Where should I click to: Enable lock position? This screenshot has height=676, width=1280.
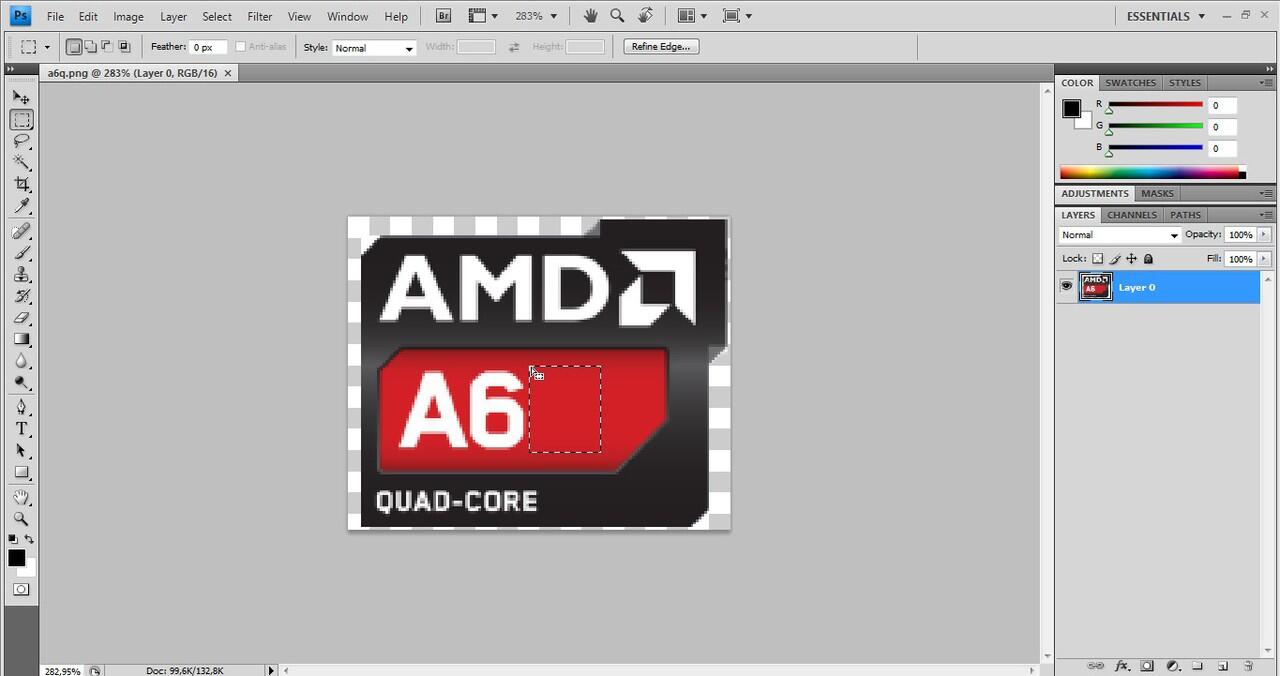[1132, 259]
